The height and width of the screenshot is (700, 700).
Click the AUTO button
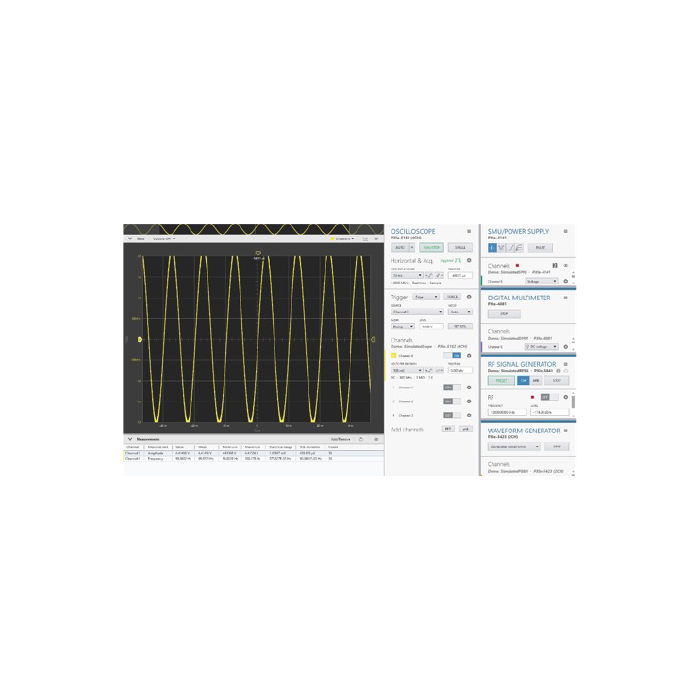coord(400,247)
